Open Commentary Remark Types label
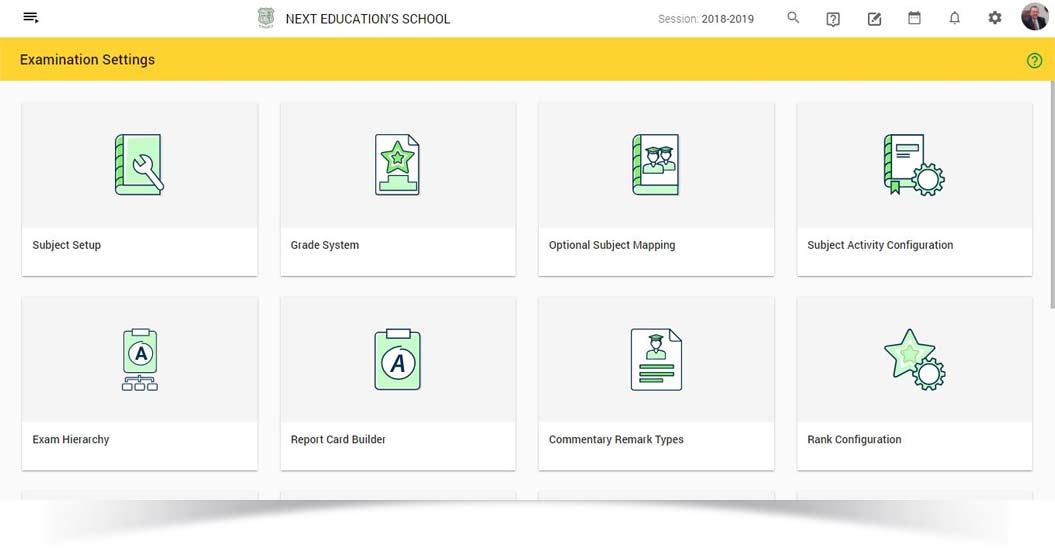 (x=616, y=440)
